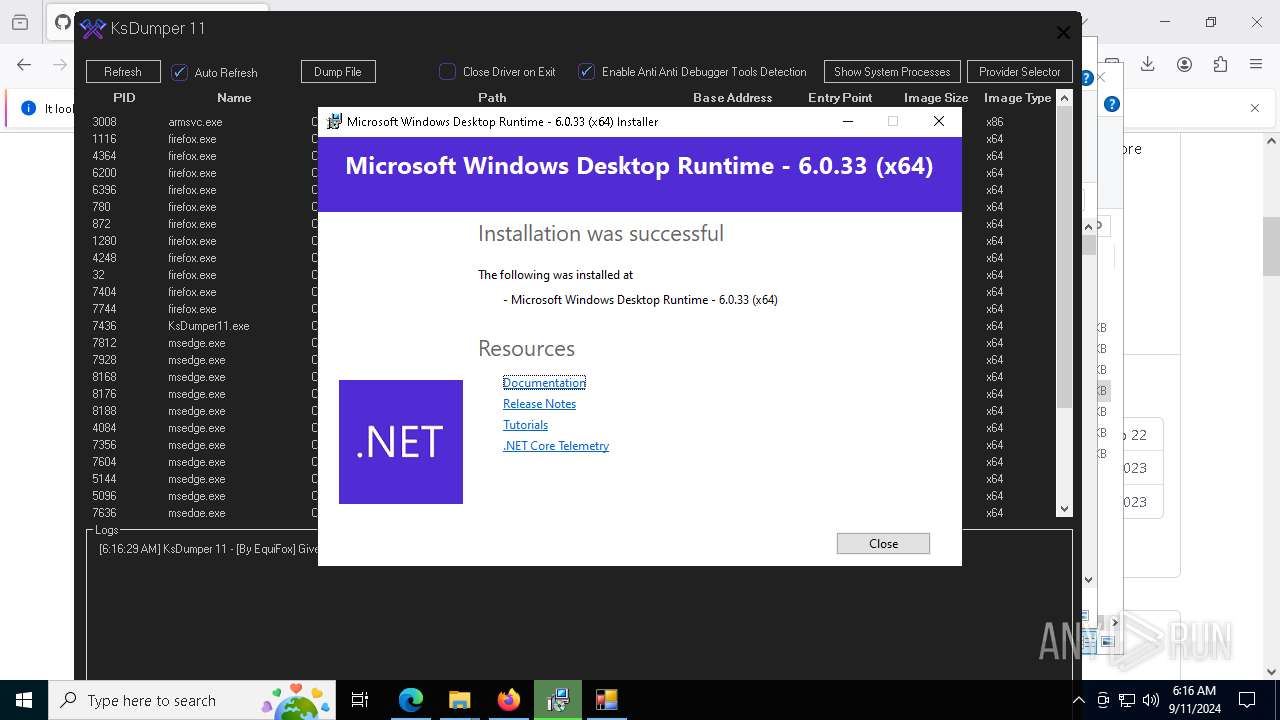Click the .NET installer title bar icon
Image resolution: width=1280 pixels, height=720 pixels.
point(334,122)
